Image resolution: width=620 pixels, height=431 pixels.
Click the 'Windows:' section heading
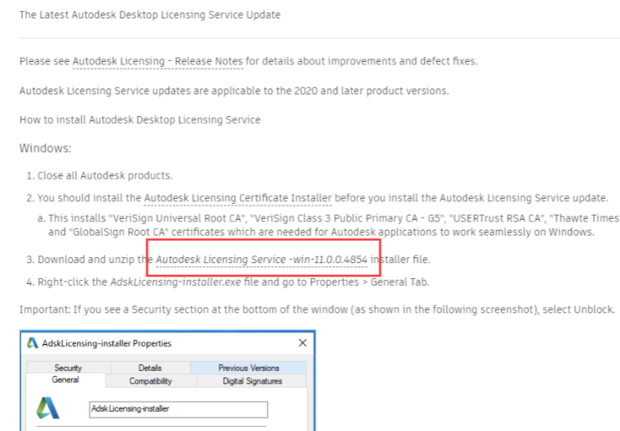click(x=45, y=148)
